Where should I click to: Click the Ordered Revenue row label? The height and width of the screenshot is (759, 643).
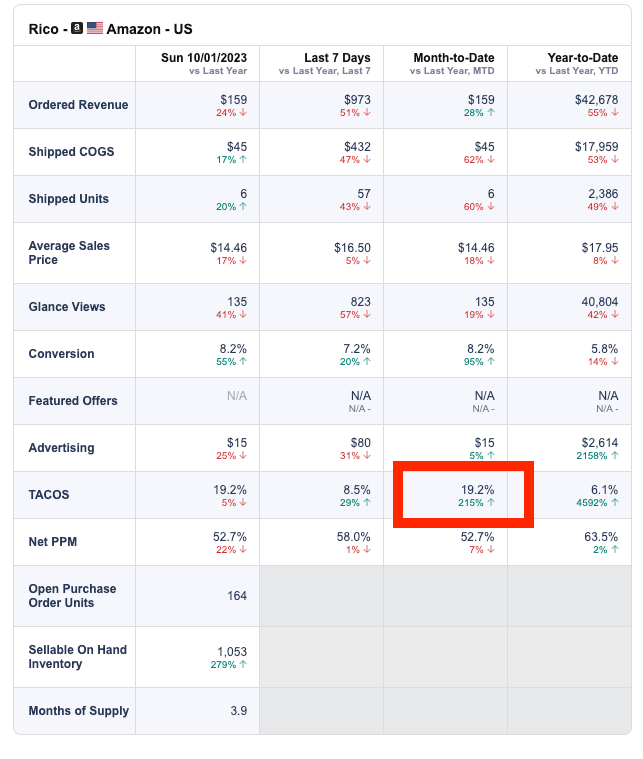pos(72,105)
